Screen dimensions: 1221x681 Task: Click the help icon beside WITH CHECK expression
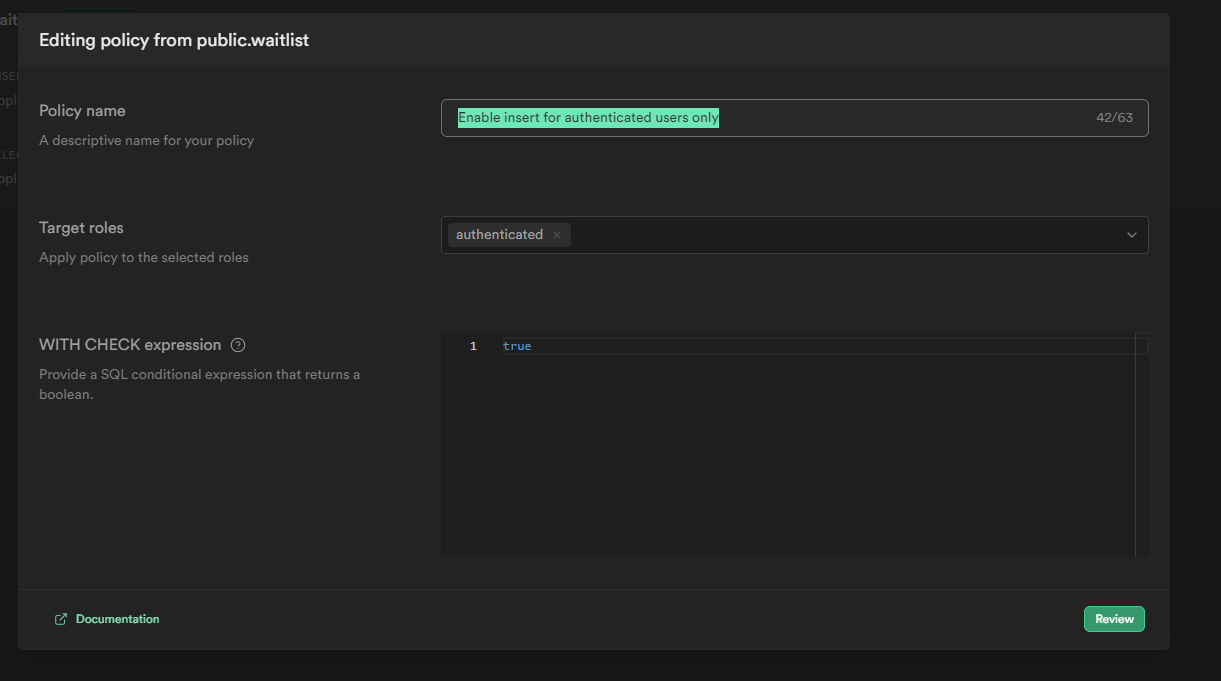click(x=238, y=345)
